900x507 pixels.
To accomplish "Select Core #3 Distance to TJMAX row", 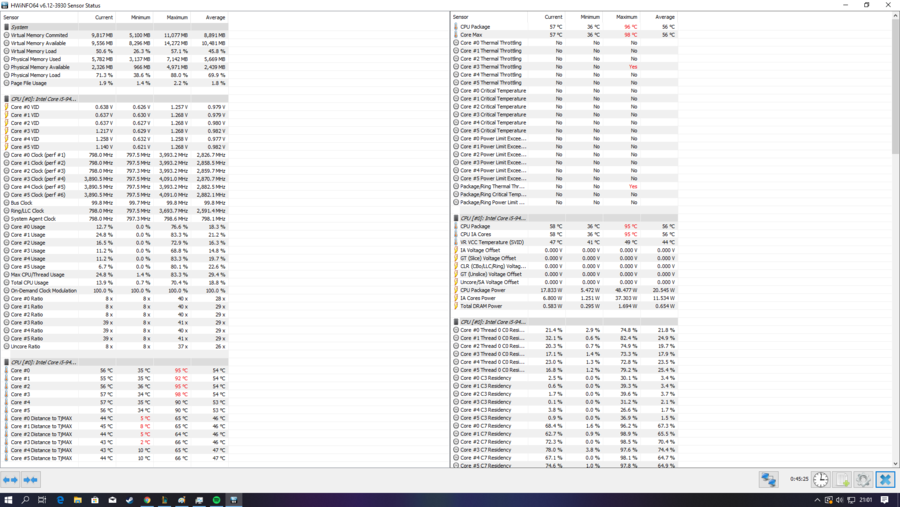I will (x=115, y=442).
